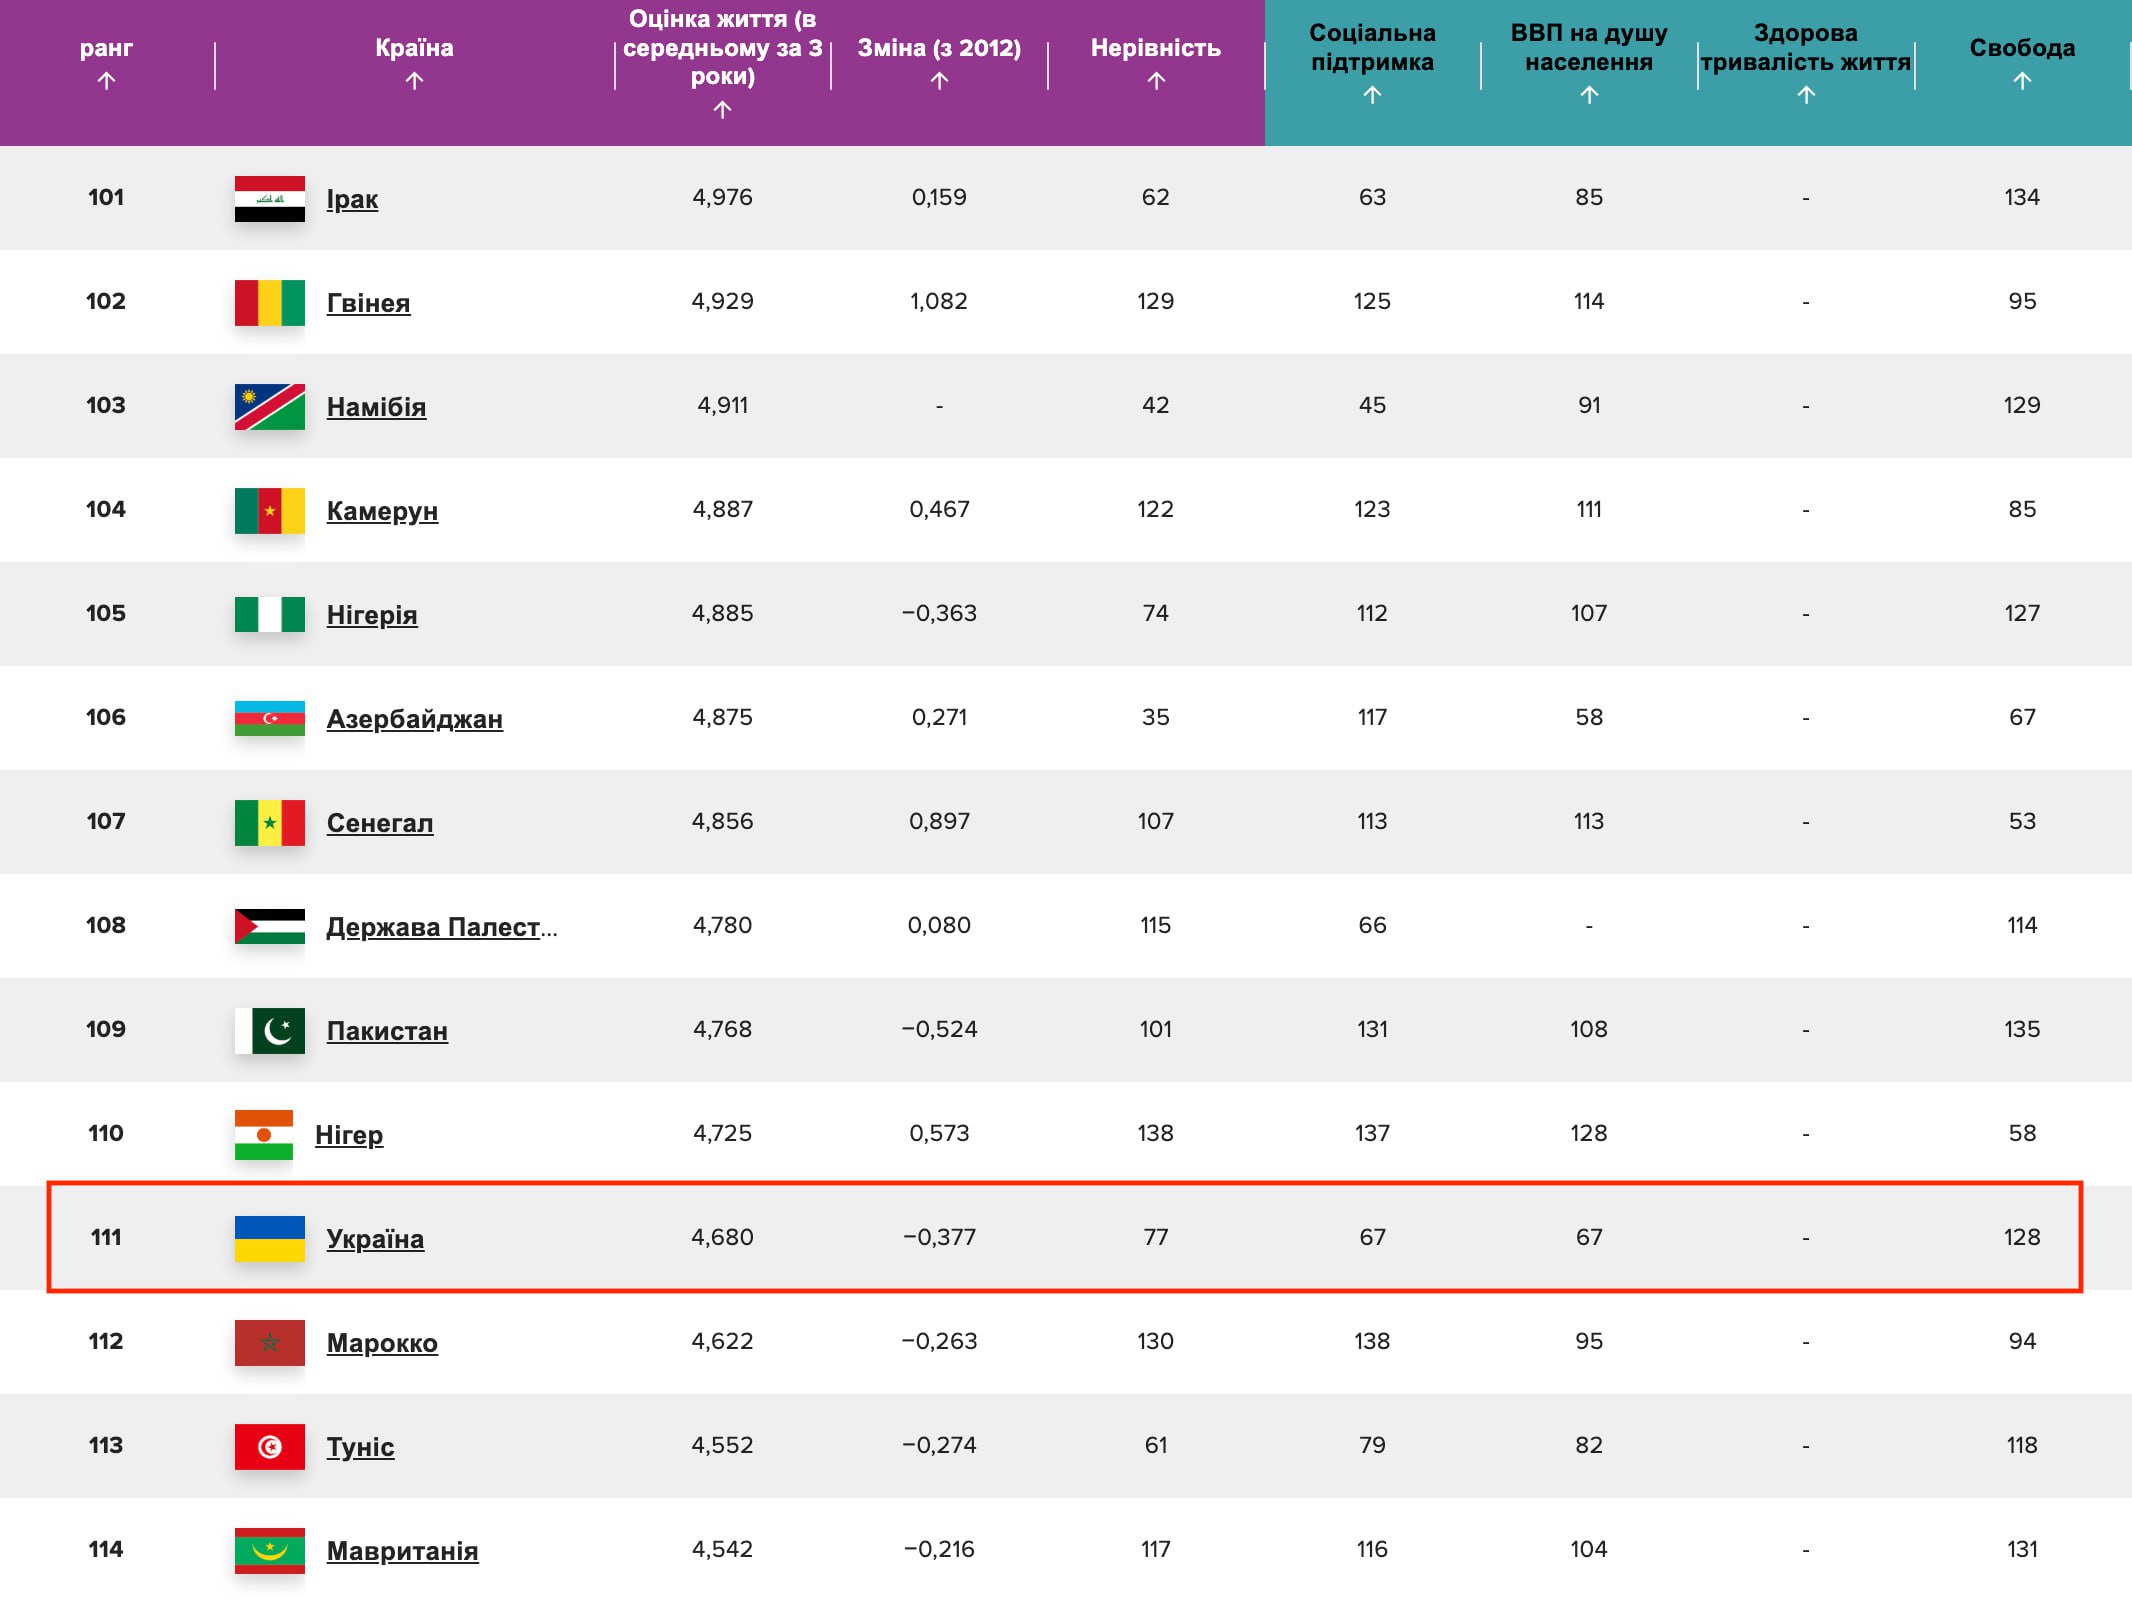Click the Нерівність sort arrow

pos(1156,81)
